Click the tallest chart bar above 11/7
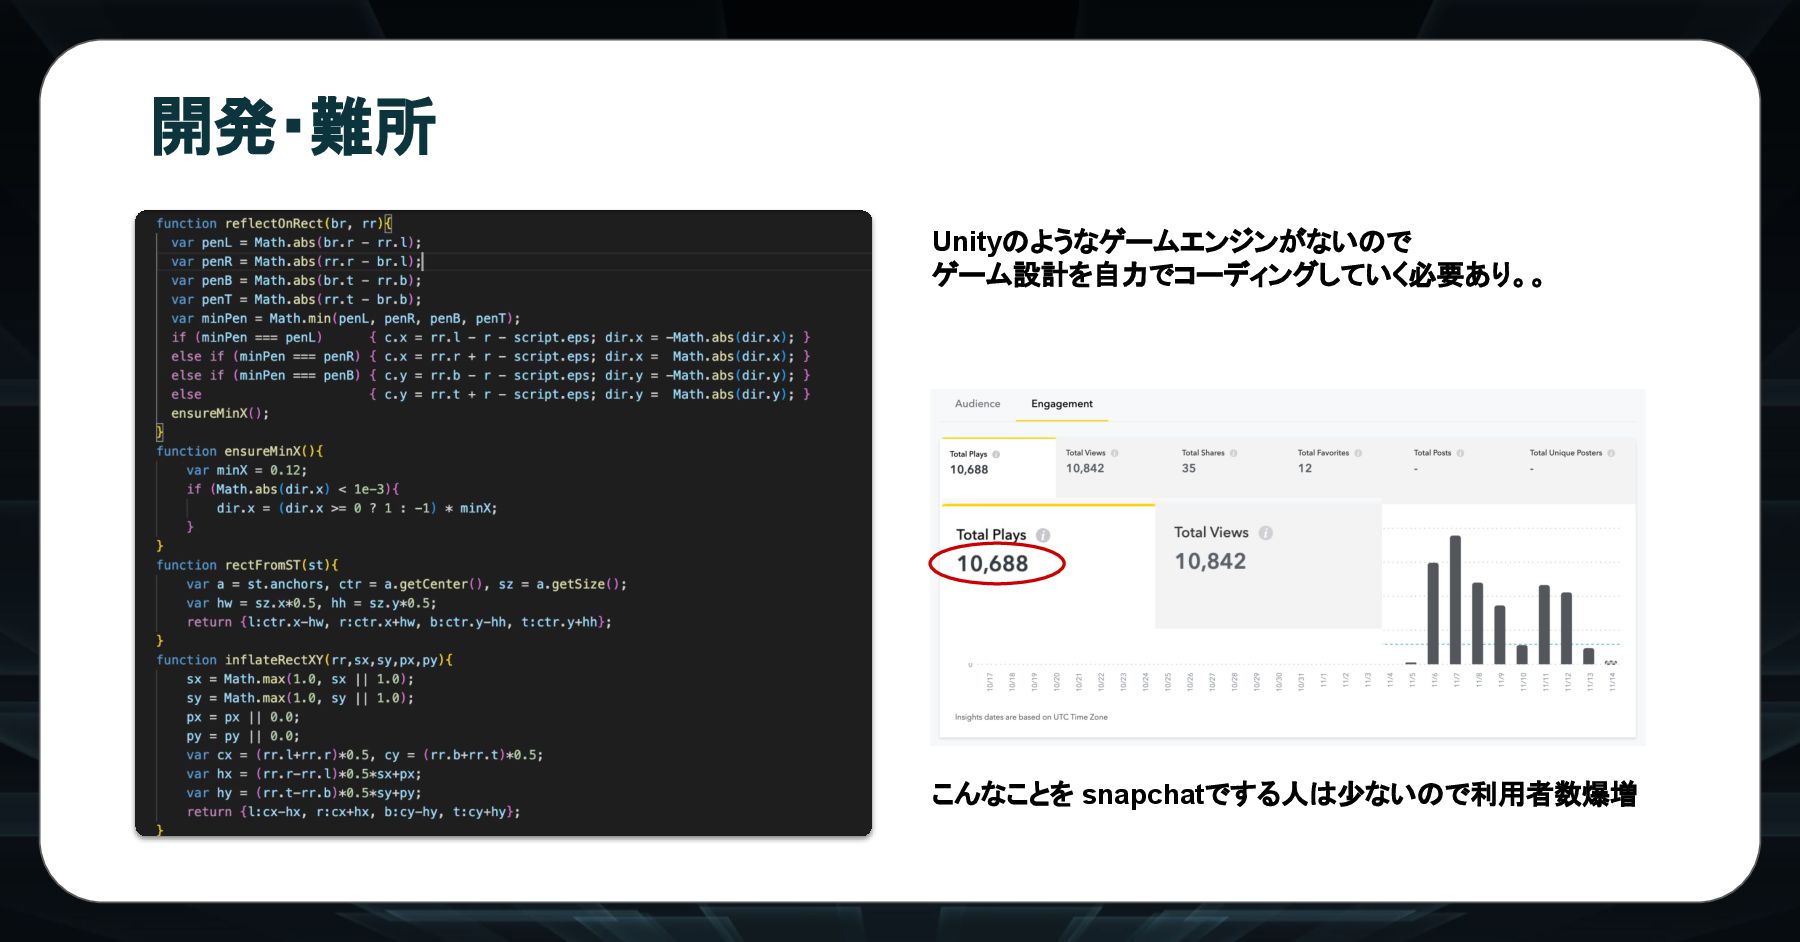Image resolution: width=1800 pixels, height=942 pixels. click(x=1455, y=600)
